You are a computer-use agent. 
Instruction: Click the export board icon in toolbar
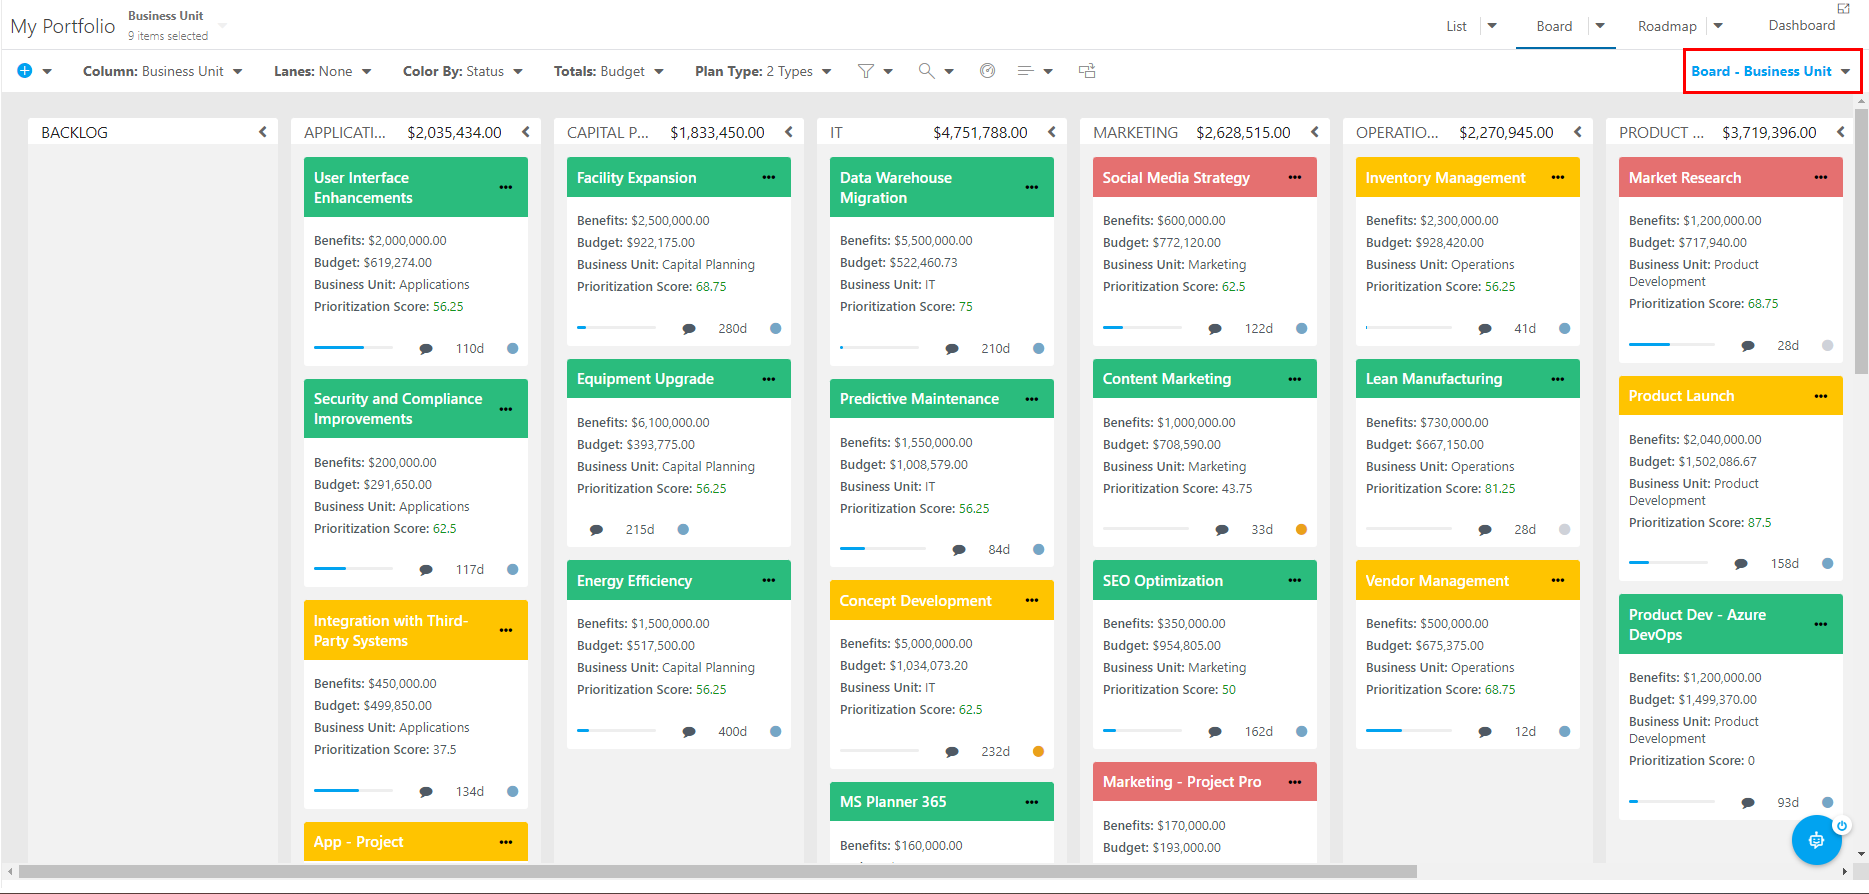tap(1087, 71)
